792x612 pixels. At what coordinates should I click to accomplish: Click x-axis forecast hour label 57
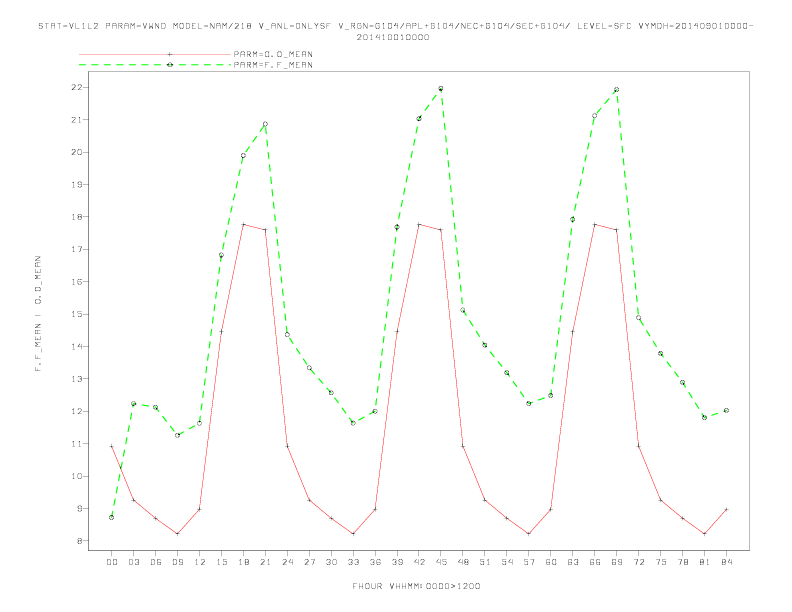[x=529, y=562]
